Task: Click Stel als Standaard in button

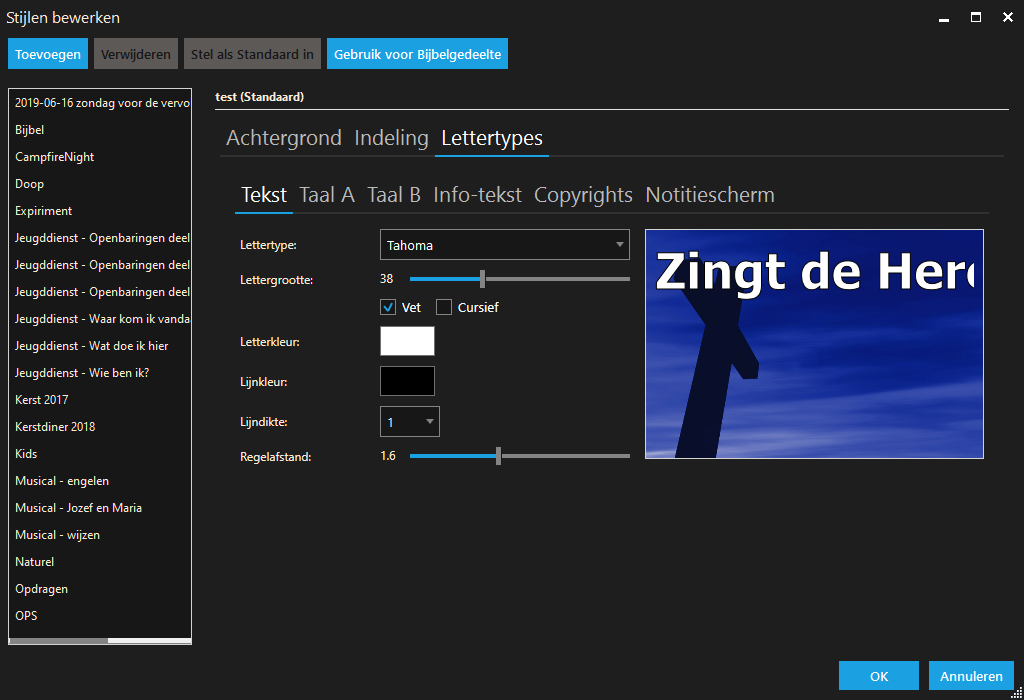Action: click(252, 54)
